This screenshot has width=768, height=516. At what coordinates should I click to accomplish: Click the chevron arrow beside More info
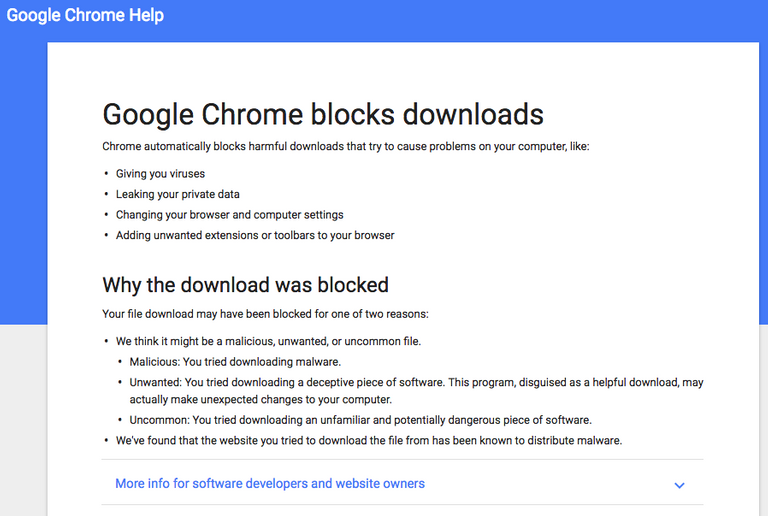tap(679, 485)
